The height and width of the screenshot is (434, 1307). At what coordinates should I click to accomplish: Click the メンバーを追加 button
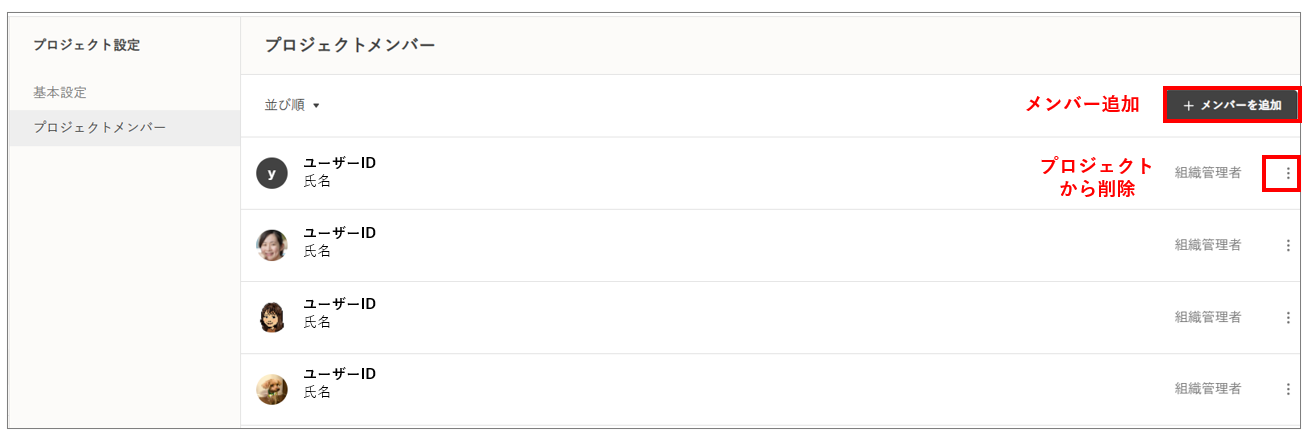(1231, 105)
